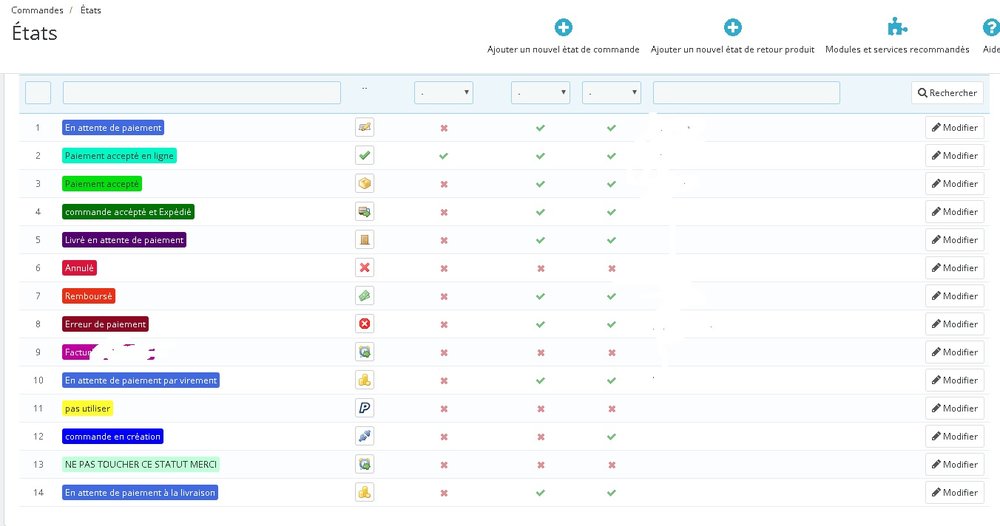This screenshot has height=526, width=1000.
Task: Click row number 14 cell
Action: coord(38,492)
